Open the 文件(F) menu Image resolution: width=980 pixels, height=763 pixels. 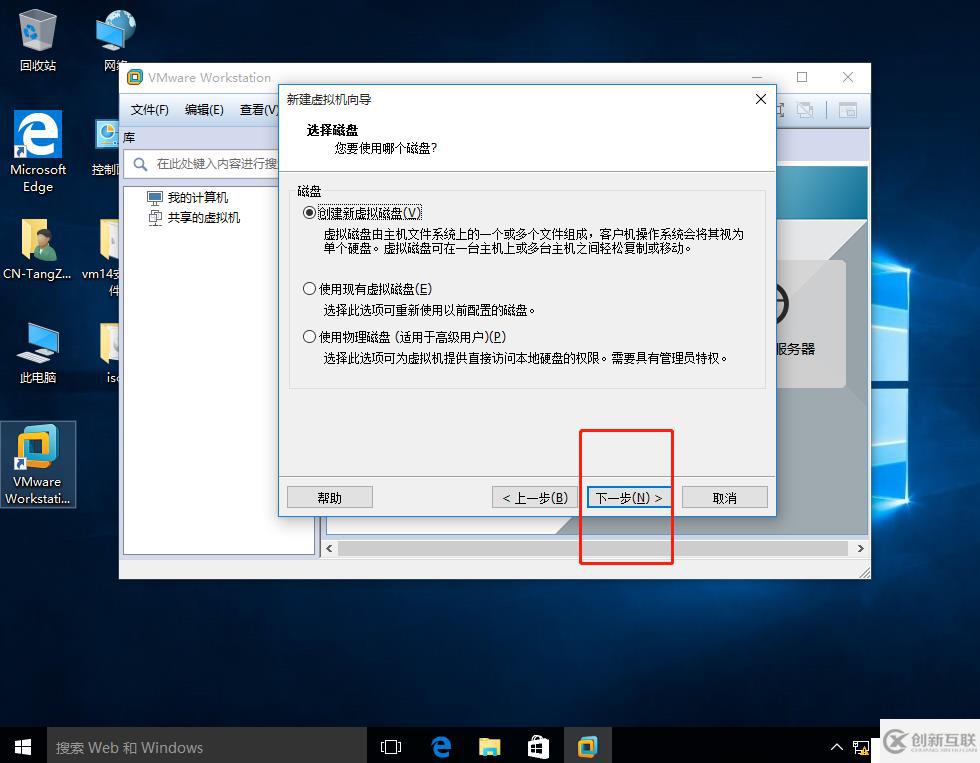pyautogui.click(x=150, y=110)
